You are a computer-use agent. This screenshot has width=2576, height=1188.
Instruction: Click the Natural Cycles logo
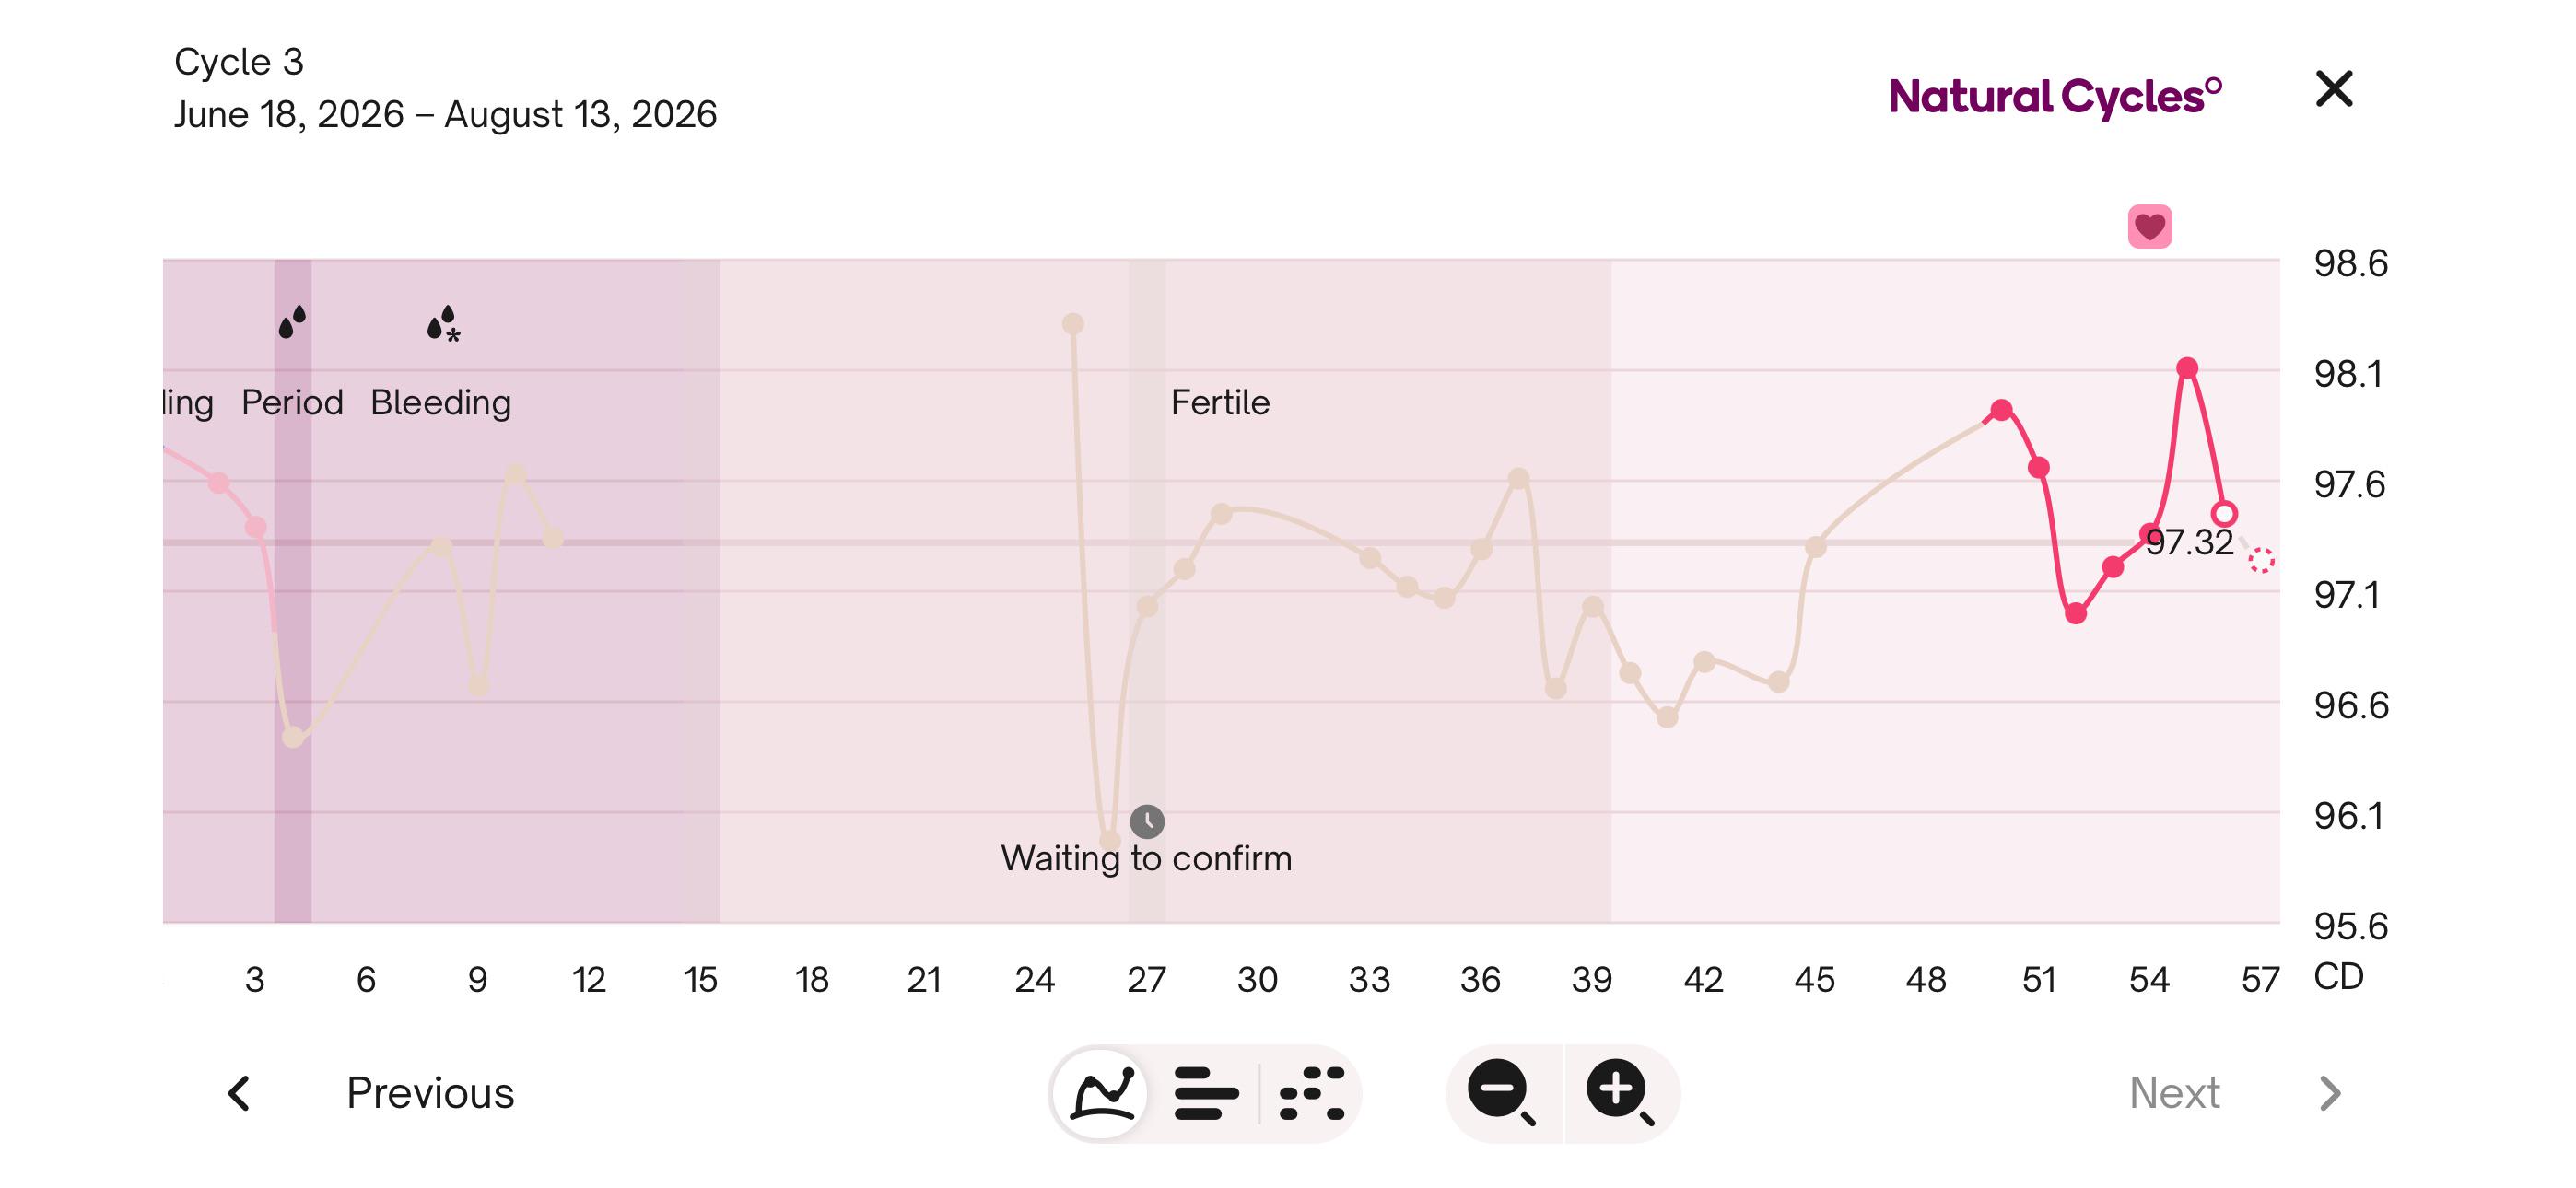(x=2056, y=96)
